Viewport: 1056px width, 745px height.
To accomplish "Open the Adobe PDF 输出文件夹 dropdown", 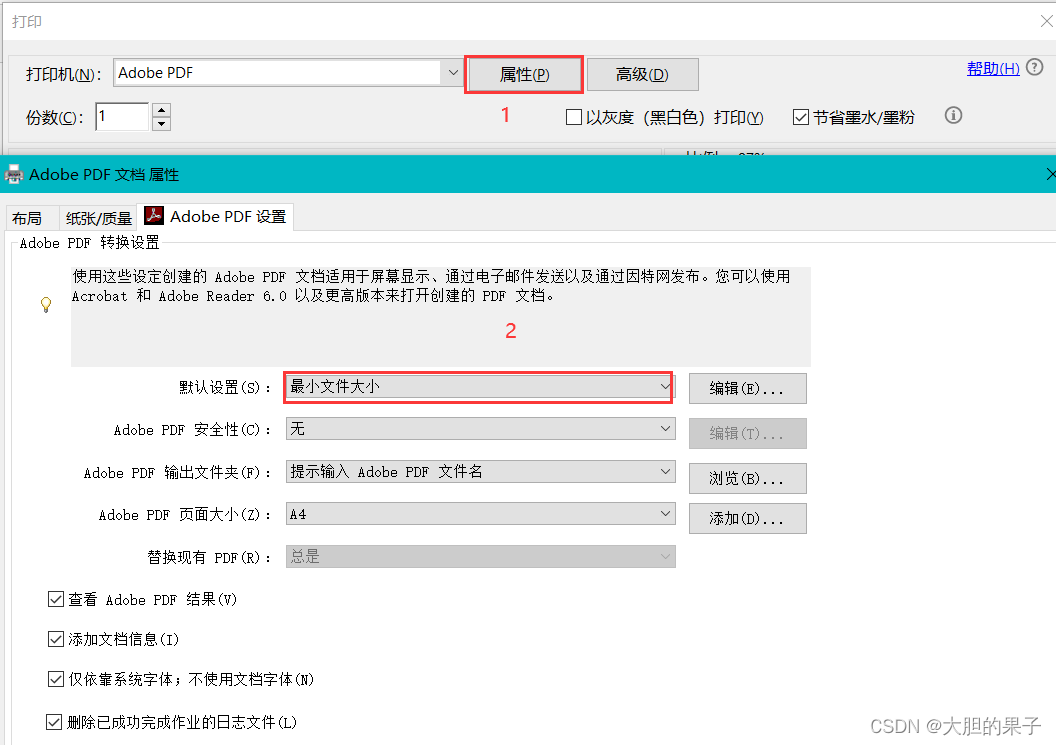I will click(x=481, y=472).
